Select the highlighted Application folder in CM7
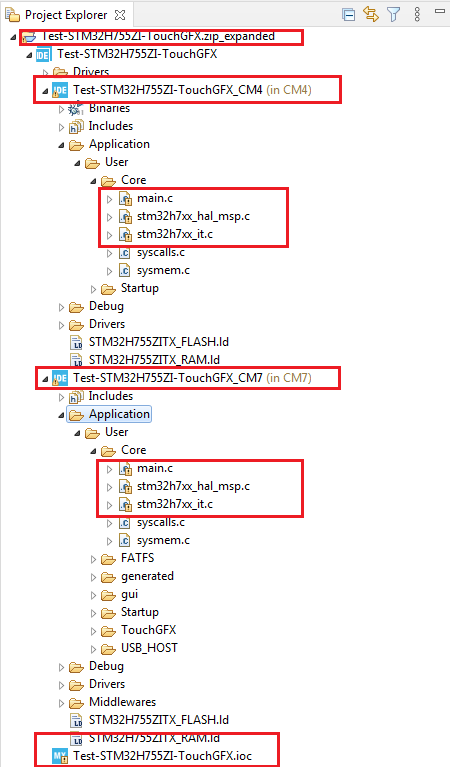Image resolution: width=450 pixels, height=767 pixels. (119, 414)
